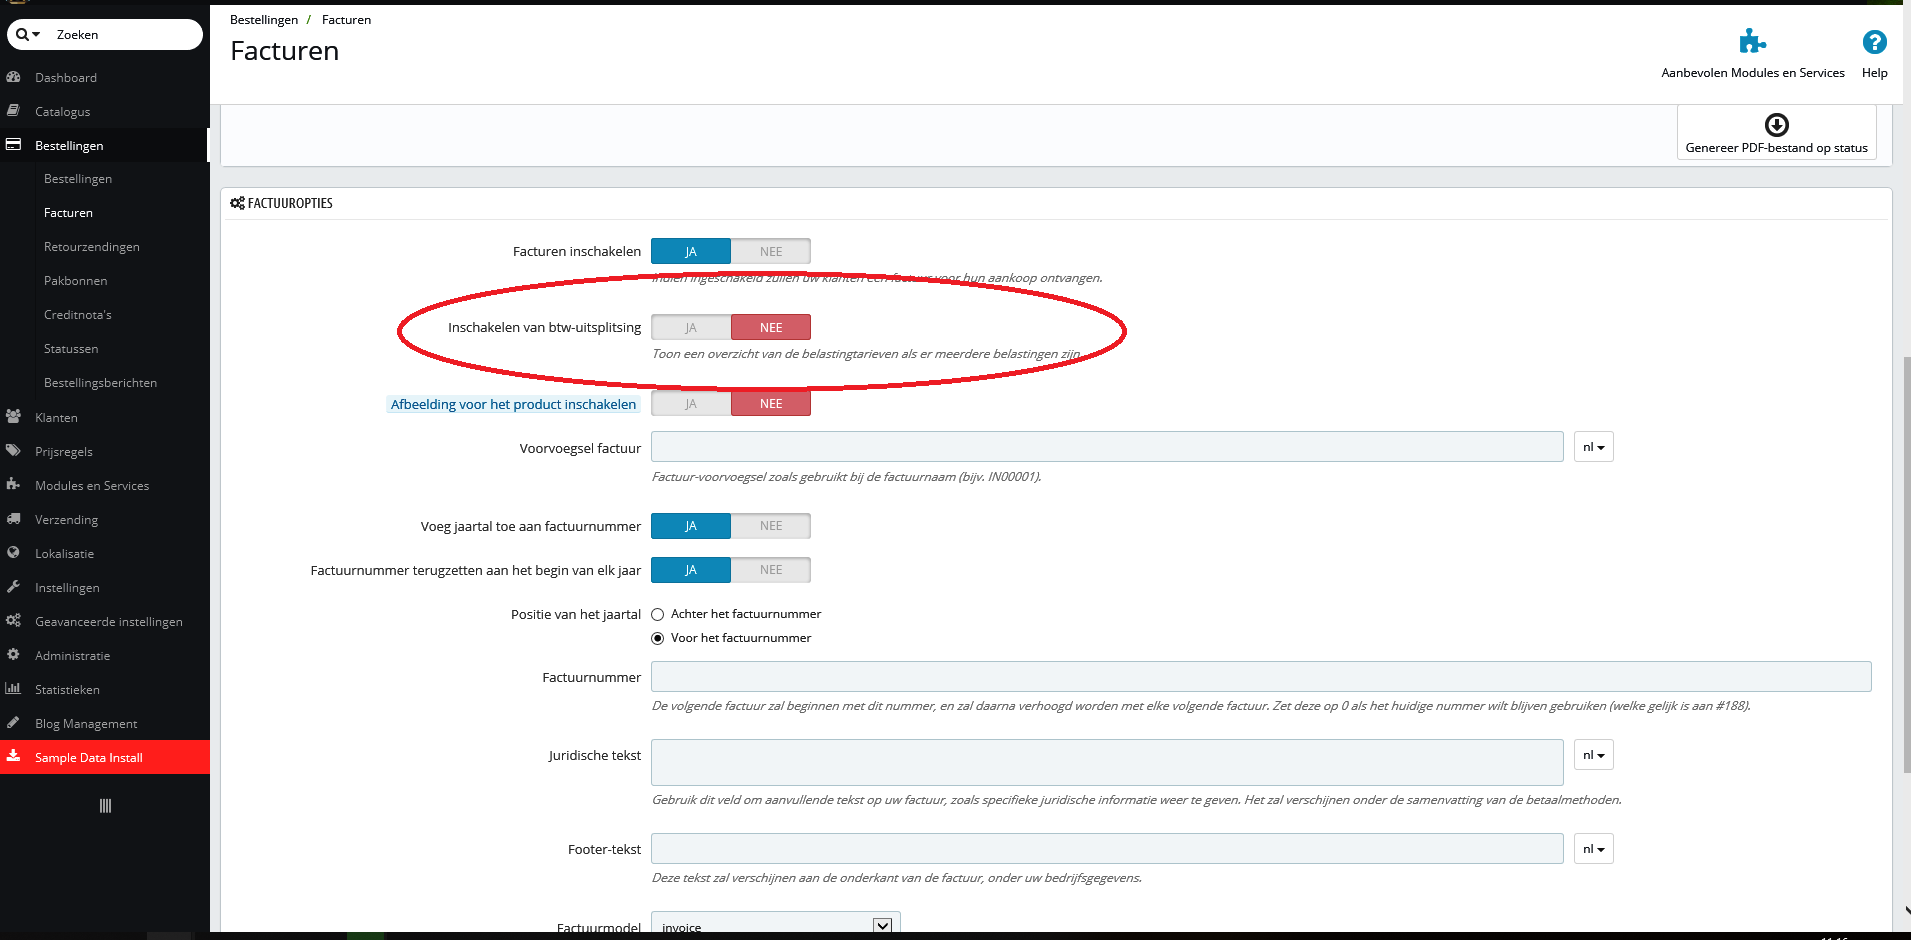The height and width of the screenshot is (940, 1911).
Task: Select NEE for Afbeelding voor het product
Action: pos(771,403)
